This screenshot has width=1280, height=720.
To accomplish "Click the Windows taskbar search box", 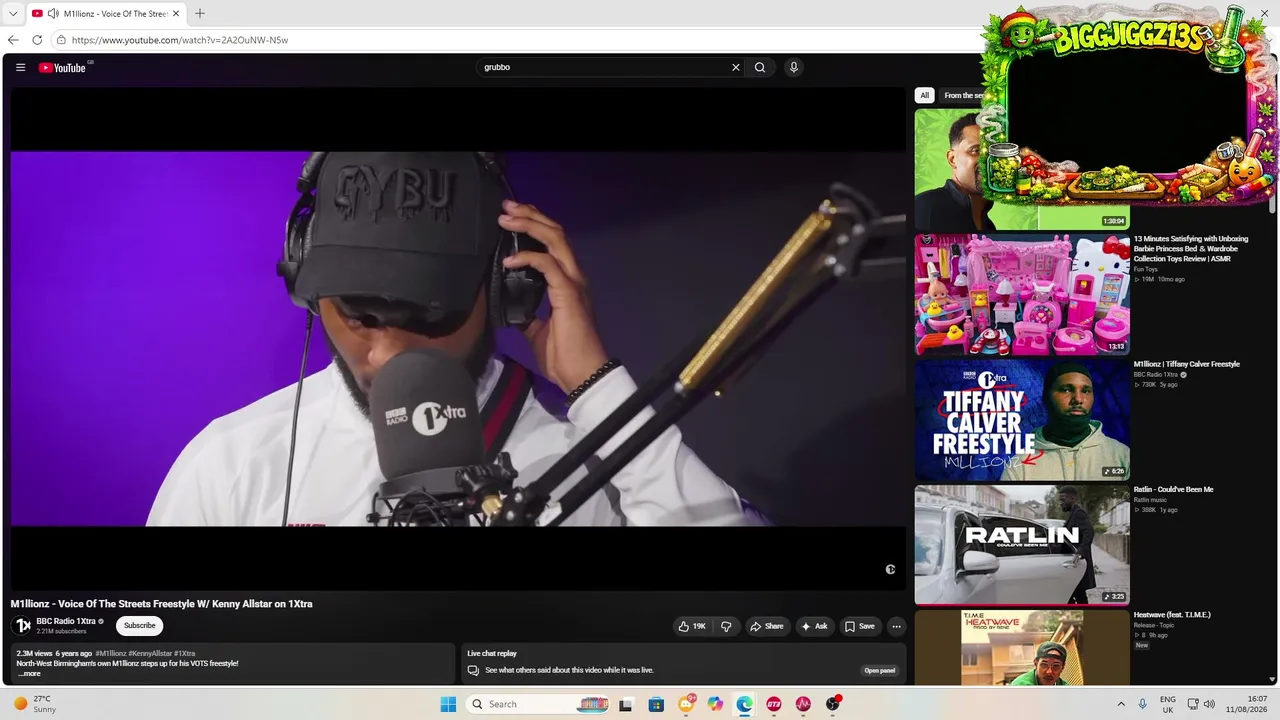I will (538, 704).
